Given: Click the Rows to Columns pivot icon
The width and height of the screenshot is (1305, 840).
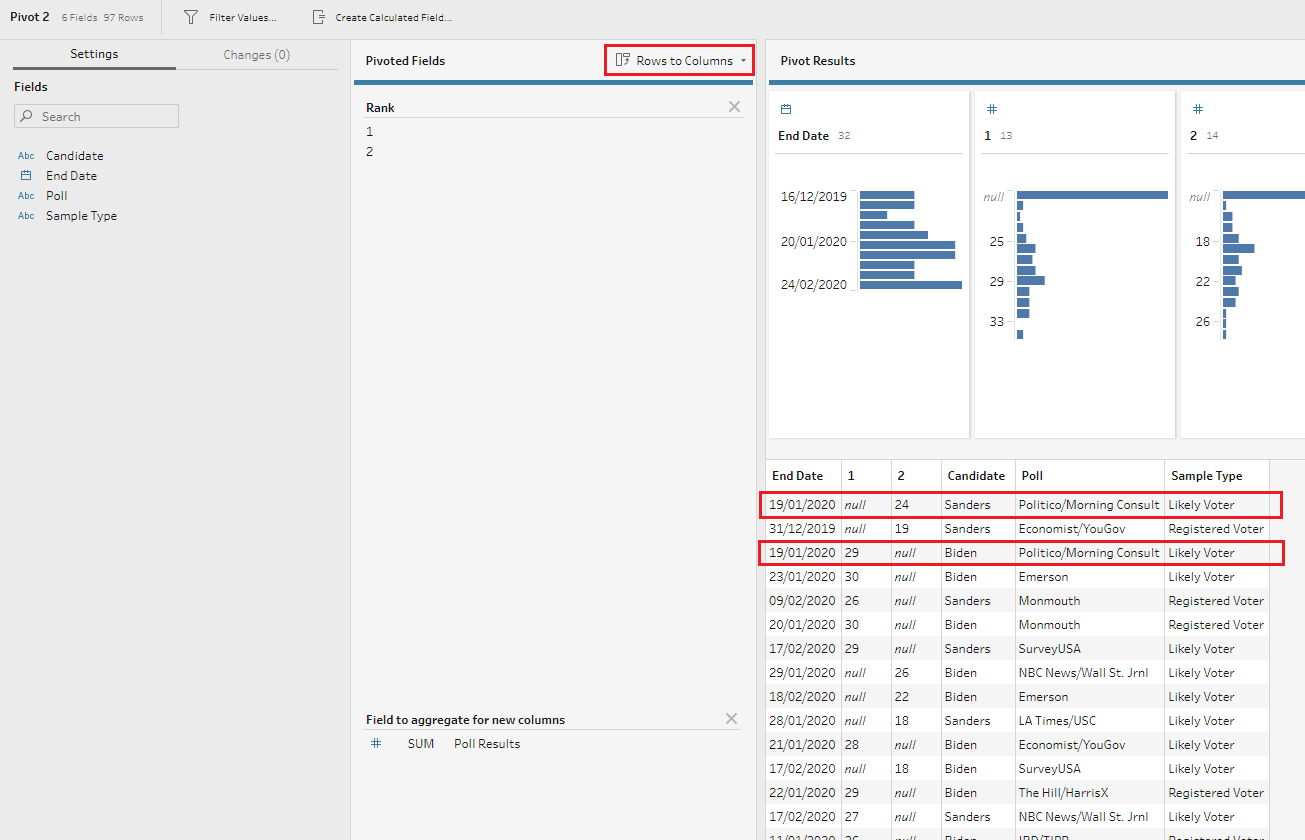Looking at the screenshot, I should click(623, 61).
